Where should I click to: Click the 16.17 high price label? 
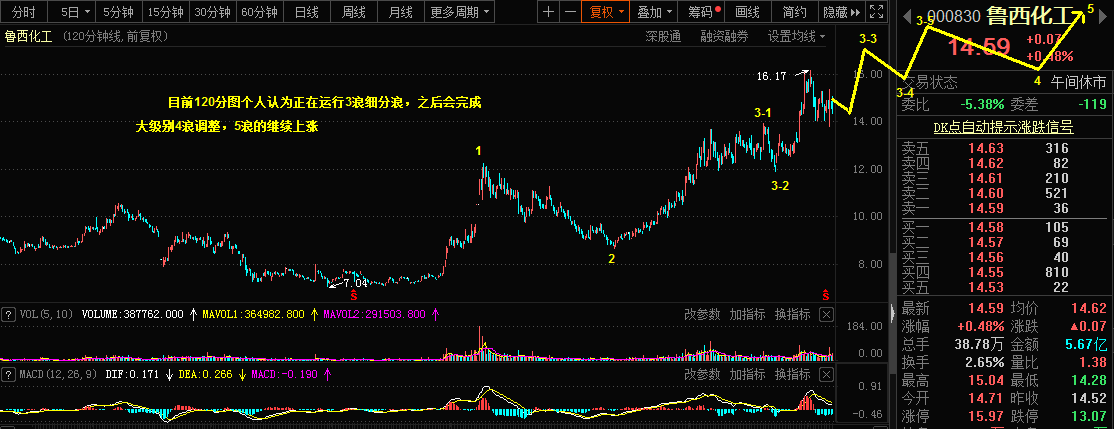pyautogui.click(x=772, y=76)
